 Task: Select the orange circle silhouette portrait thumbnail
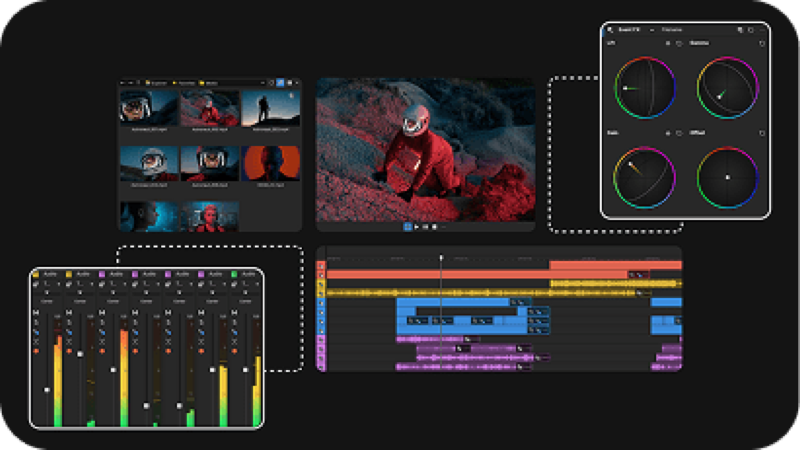(270, 163)
